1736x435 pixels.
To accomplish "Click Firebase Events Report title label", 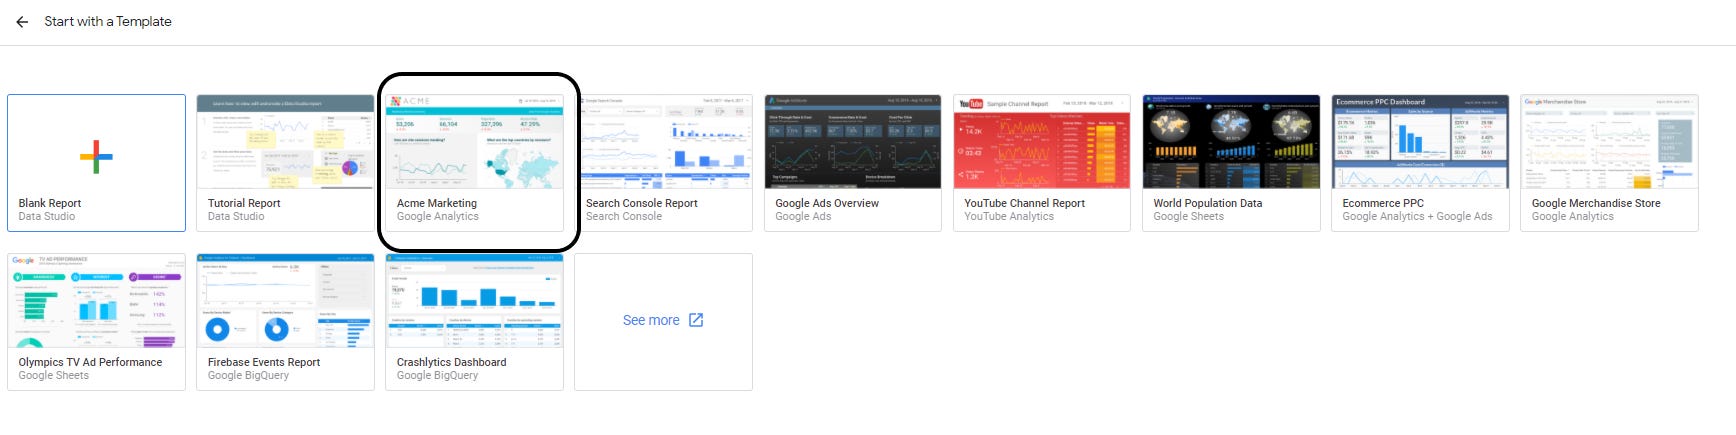I will [x=264, y=362].
